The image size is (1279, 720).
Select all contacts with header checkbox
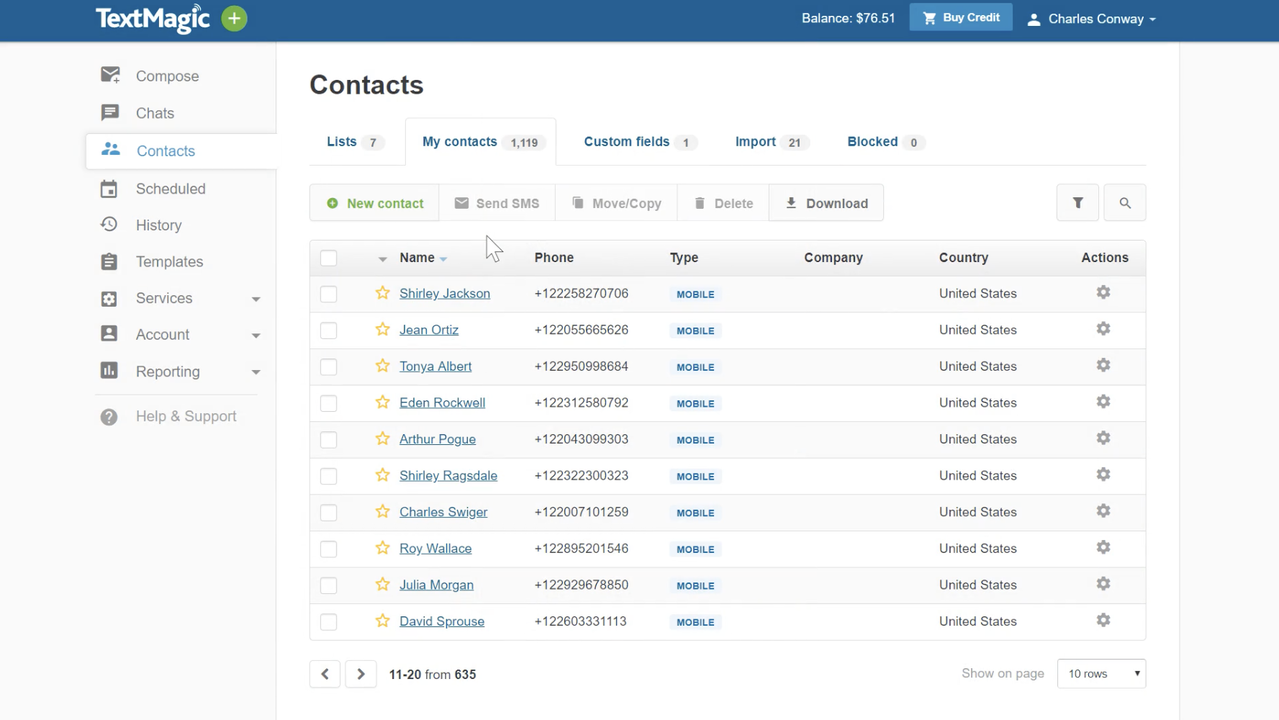click(x=328, y=257)
